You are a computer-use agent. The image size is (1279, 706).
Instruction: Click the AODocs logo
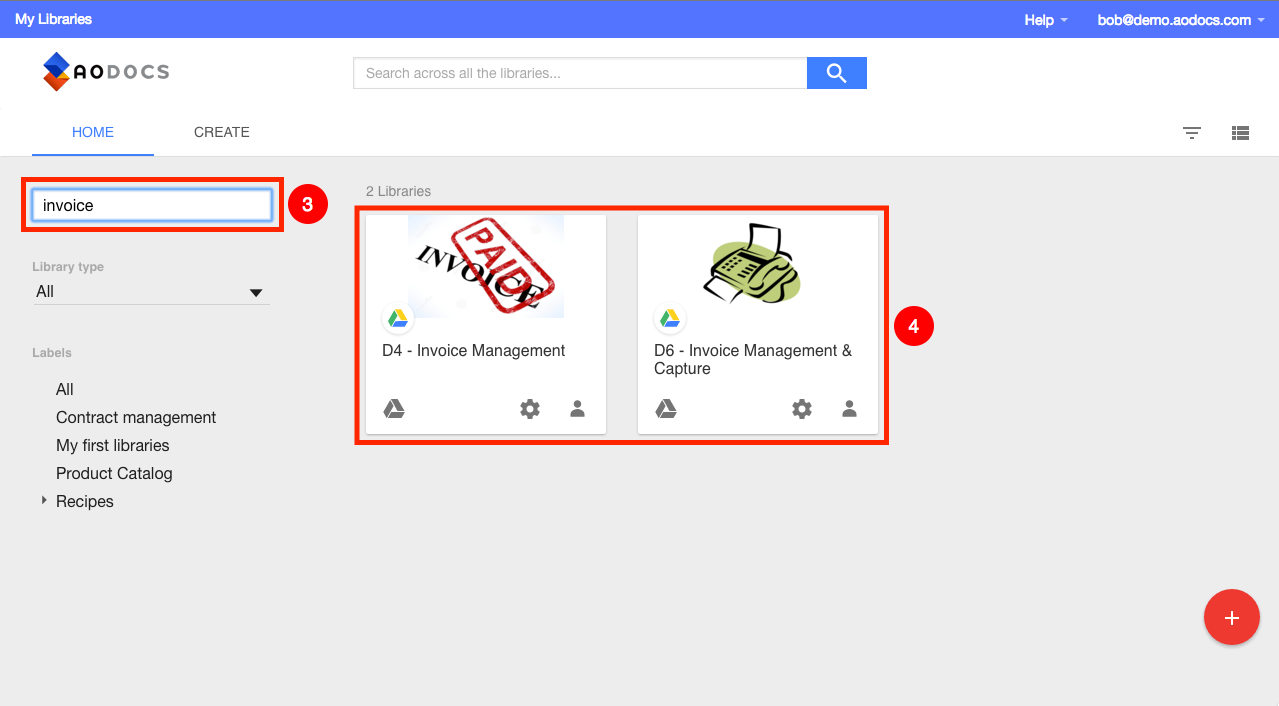(x=106, y=72)
